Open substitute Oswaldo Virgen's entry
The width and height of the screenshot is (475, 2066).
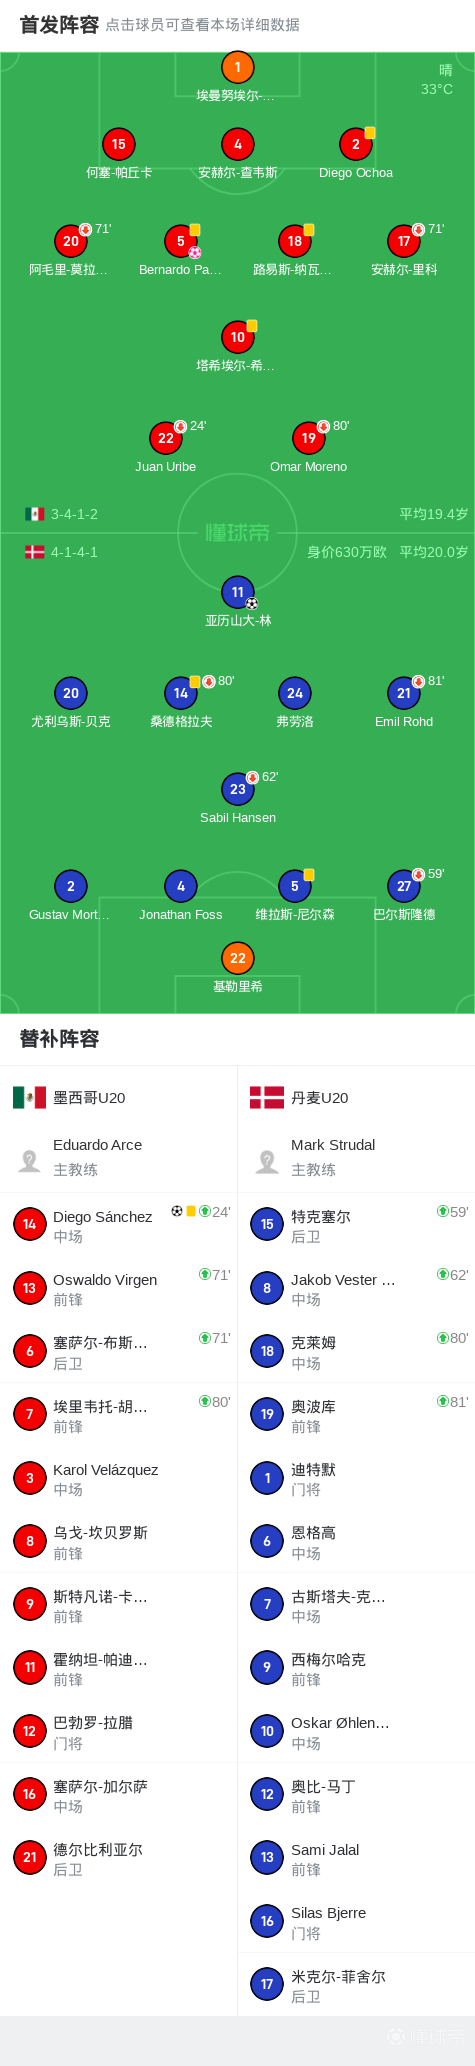tap(119, 1288)
